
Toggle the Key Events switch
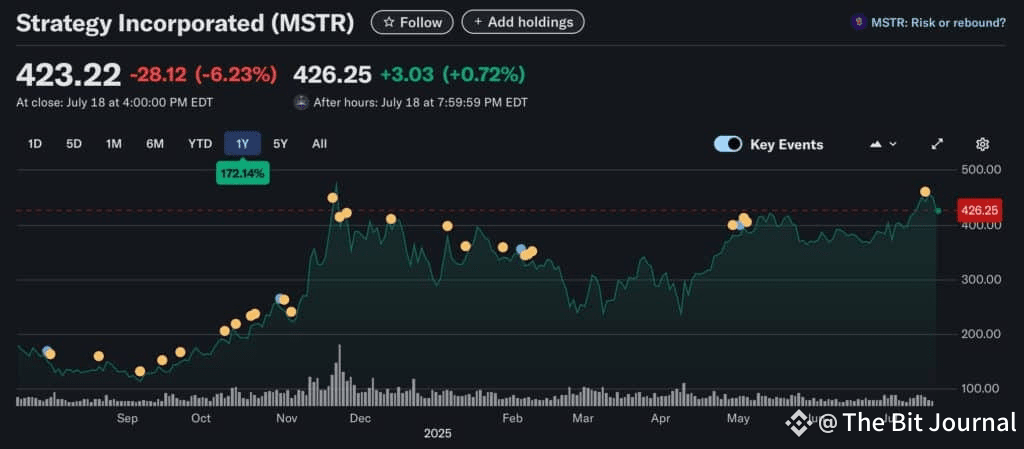point(728,144)
